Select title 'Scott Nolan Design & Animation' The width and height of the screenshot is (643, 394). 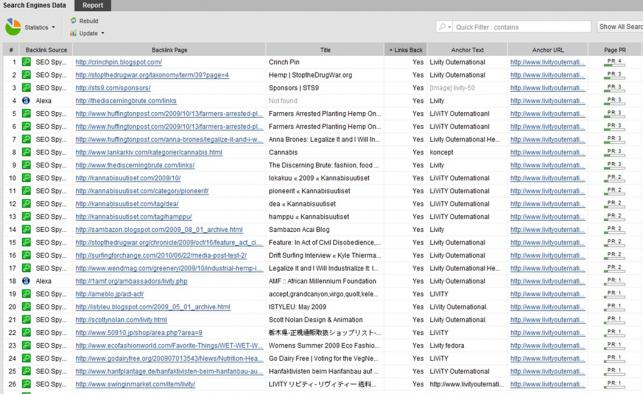click(x=316, y=319)
